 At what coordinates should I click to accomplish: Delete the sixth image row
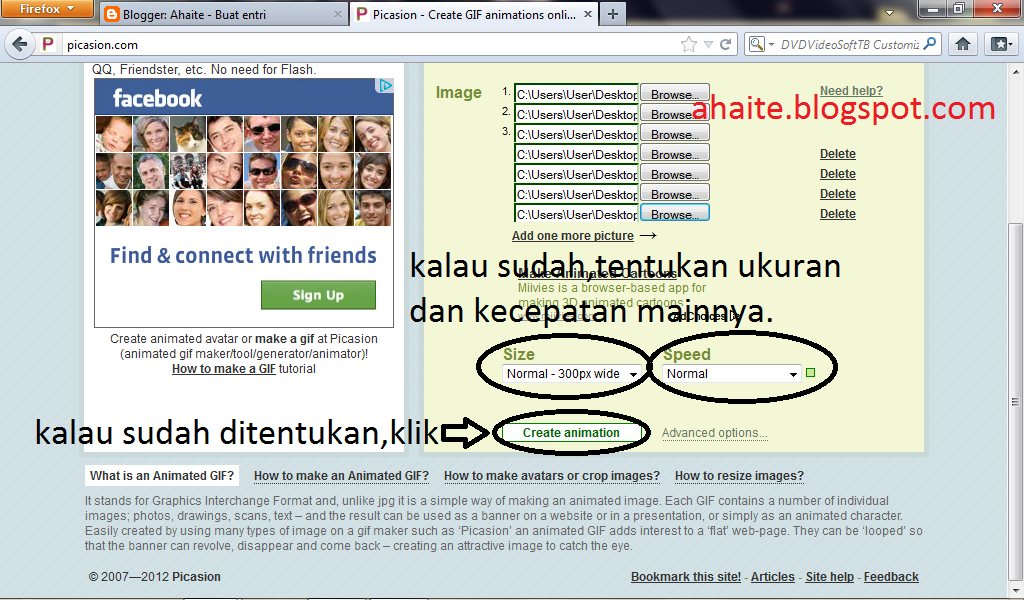[x=838, y=194]
